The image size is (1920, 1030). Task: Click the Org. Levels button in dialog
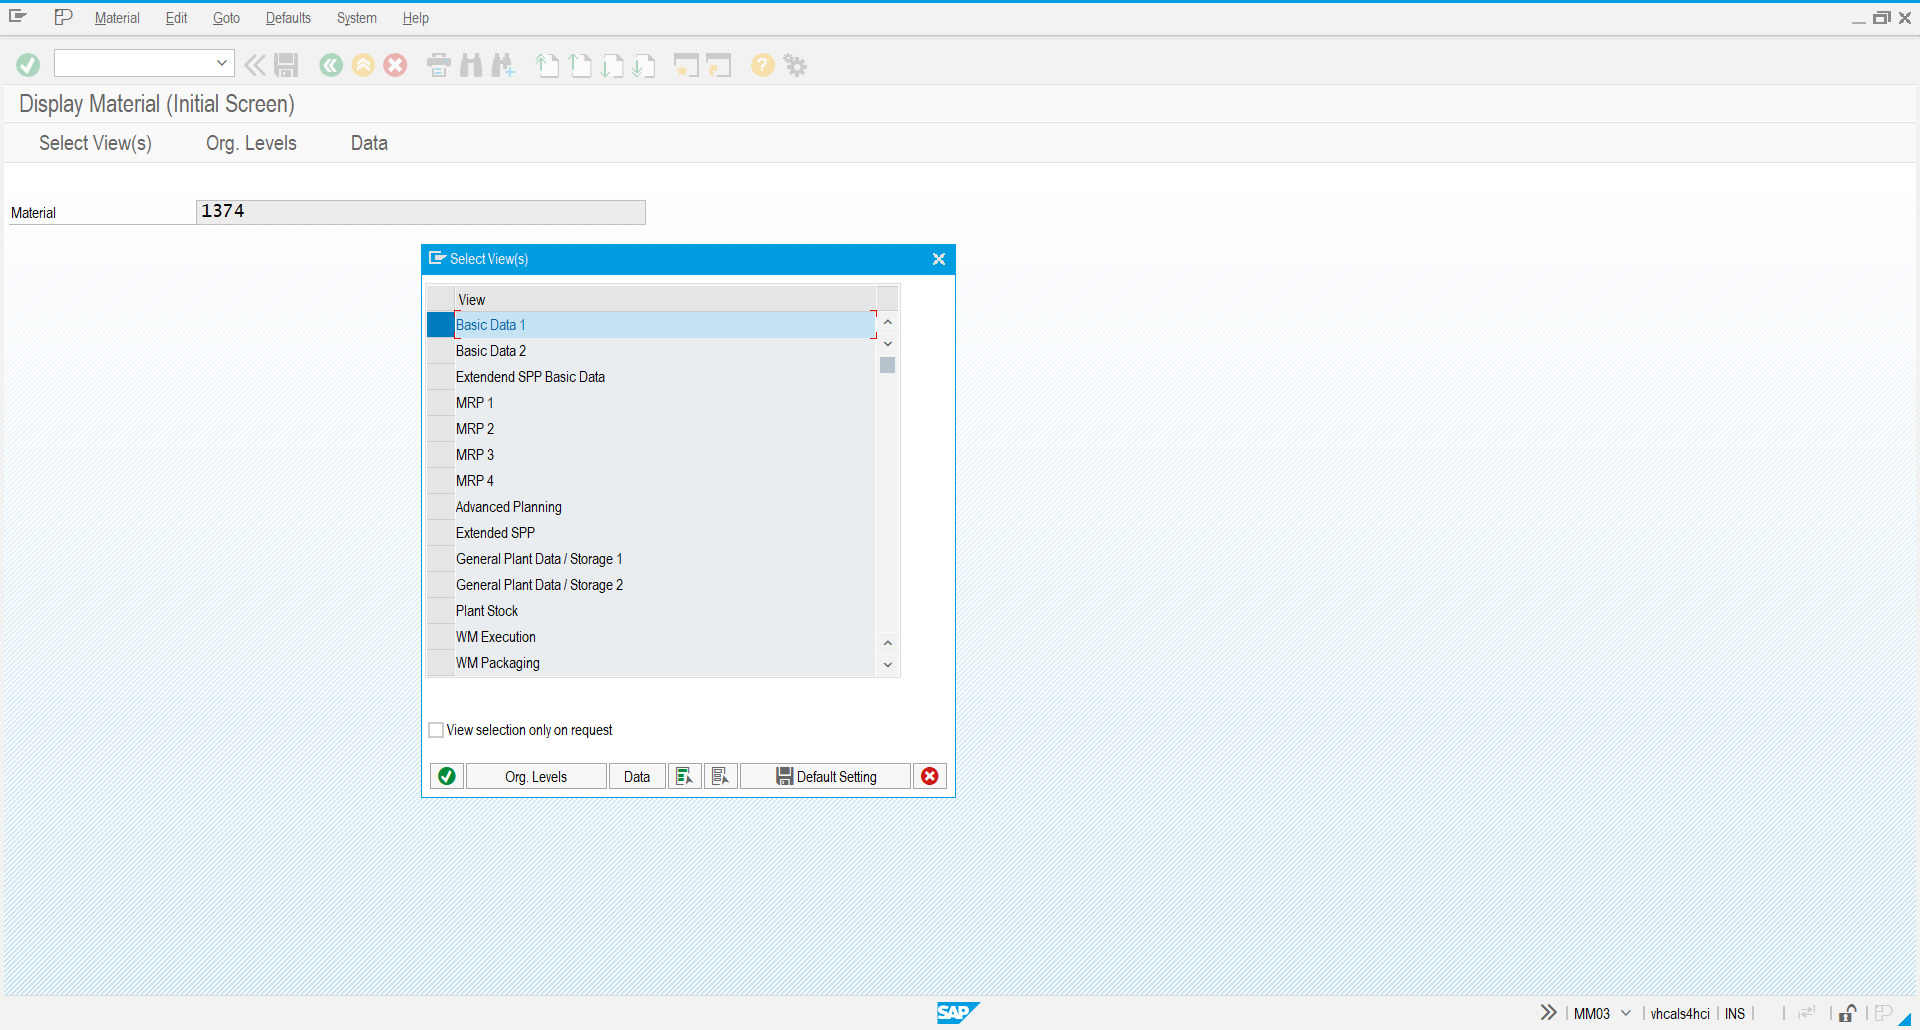[536, 776]
